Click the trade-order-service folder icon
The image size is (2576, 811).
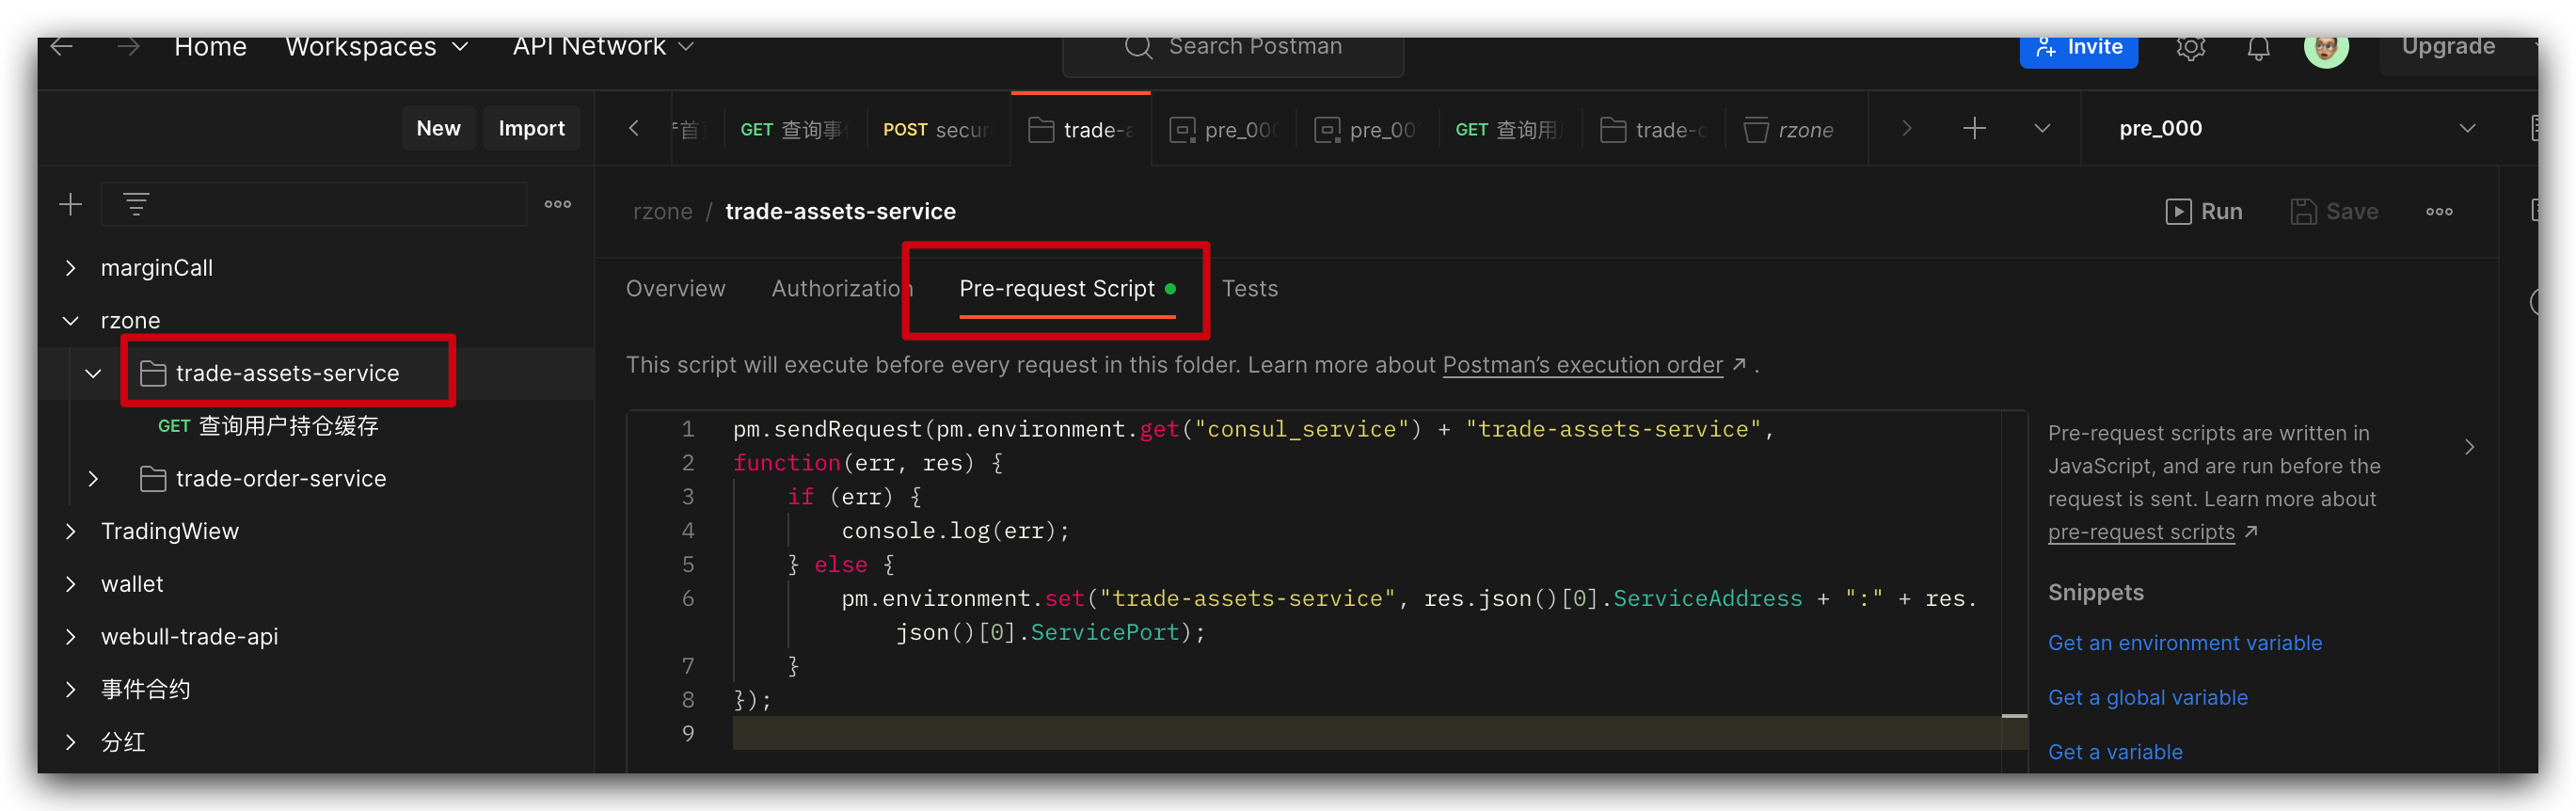point(153,479)
